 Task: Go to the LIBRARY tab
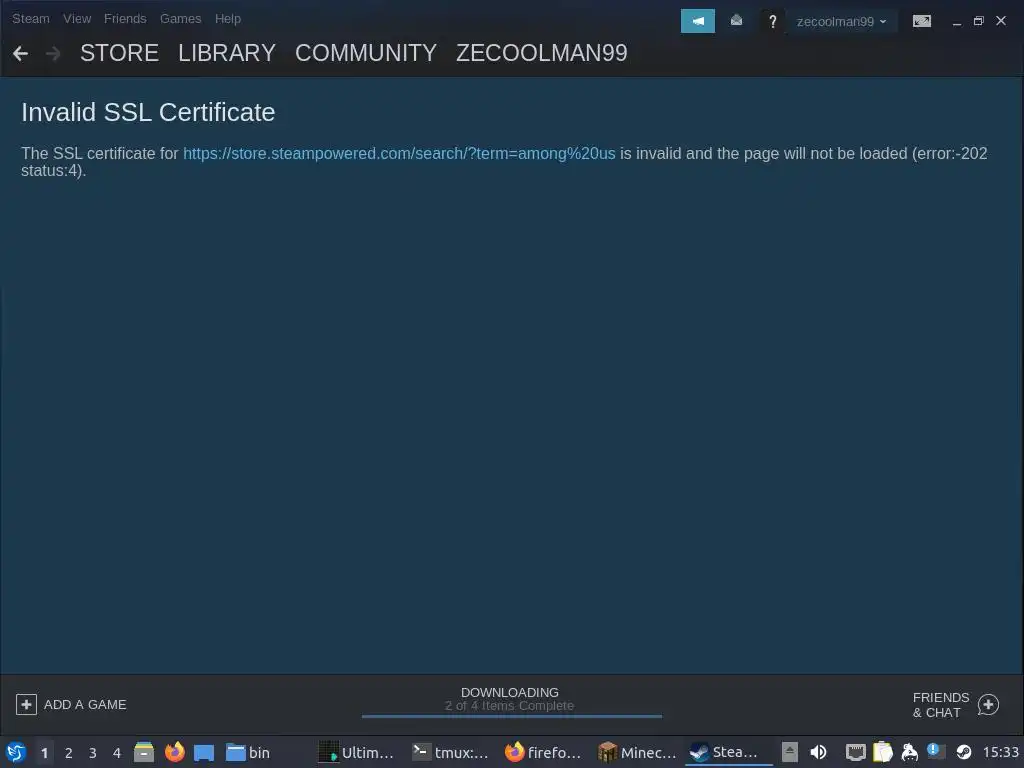click(x=227, y=53)
